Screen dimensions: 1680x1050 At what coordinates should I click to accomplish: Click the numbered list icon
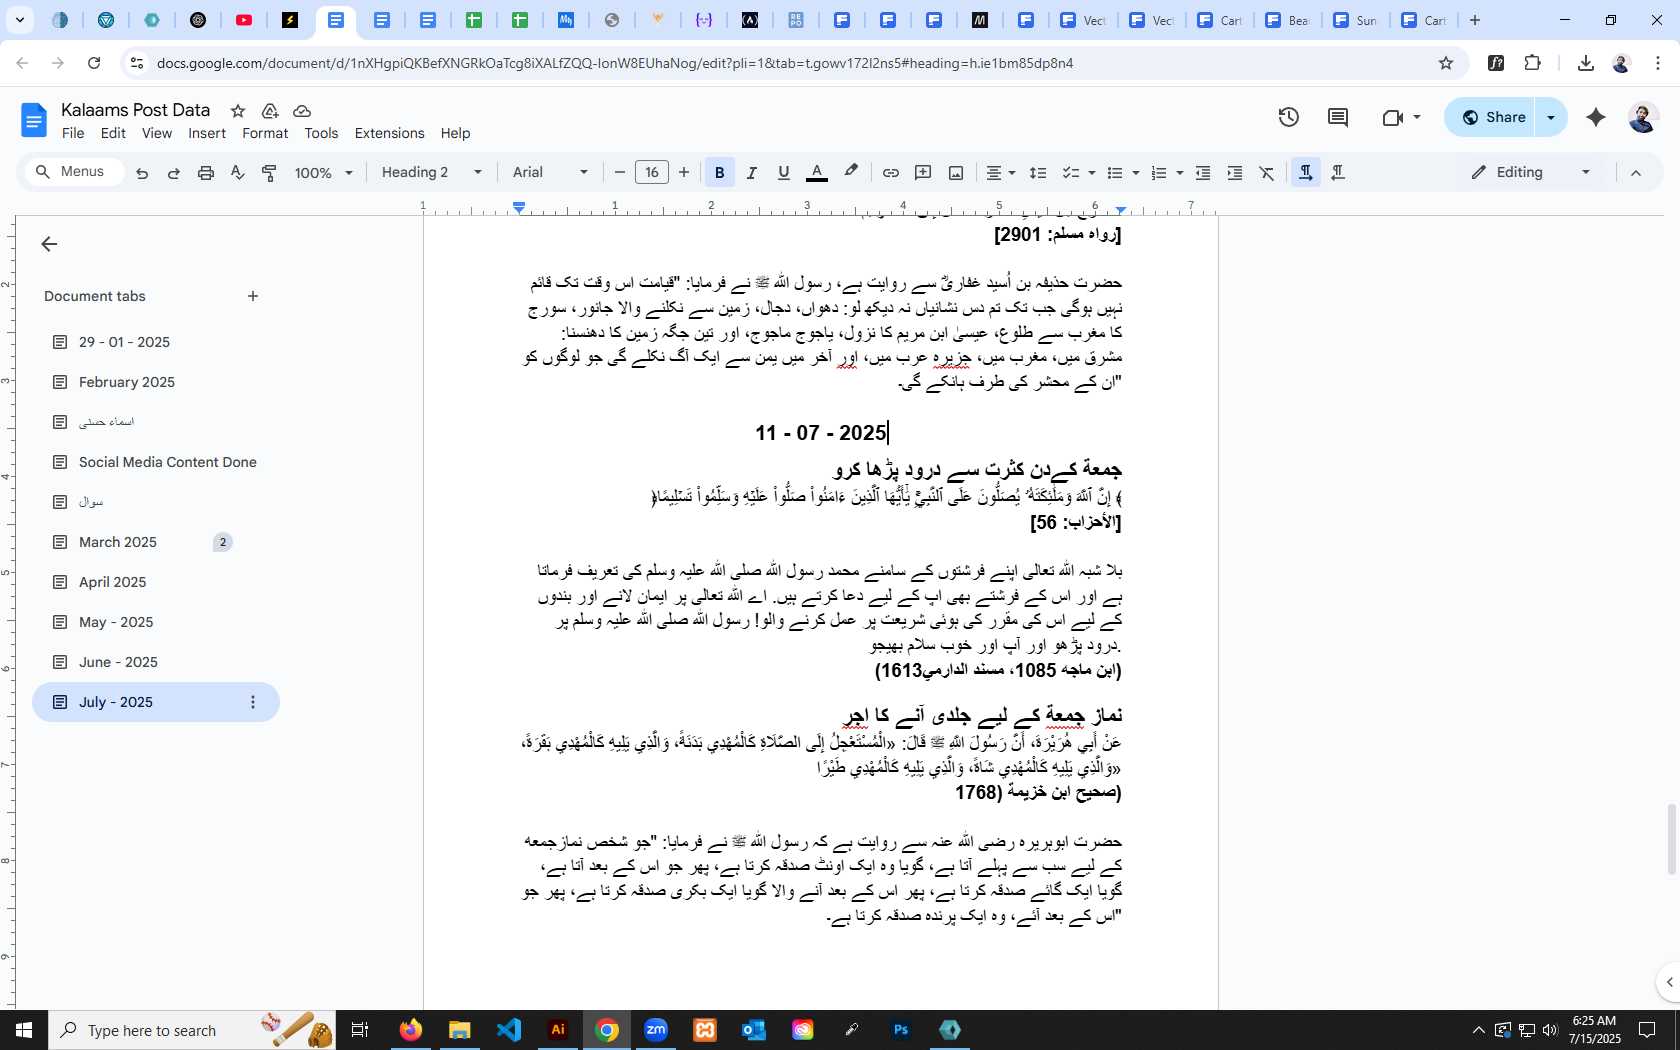1159,173
